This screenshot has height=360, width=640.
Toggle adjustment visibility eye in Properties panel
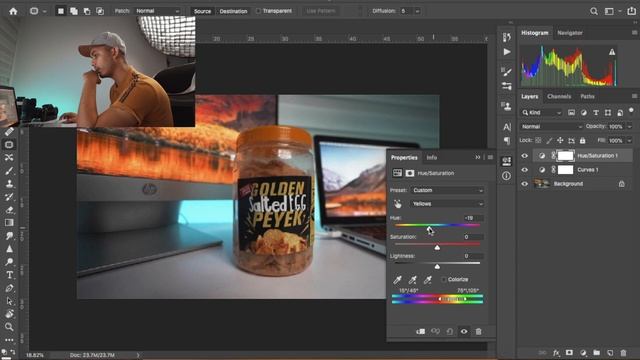(464, 331)
